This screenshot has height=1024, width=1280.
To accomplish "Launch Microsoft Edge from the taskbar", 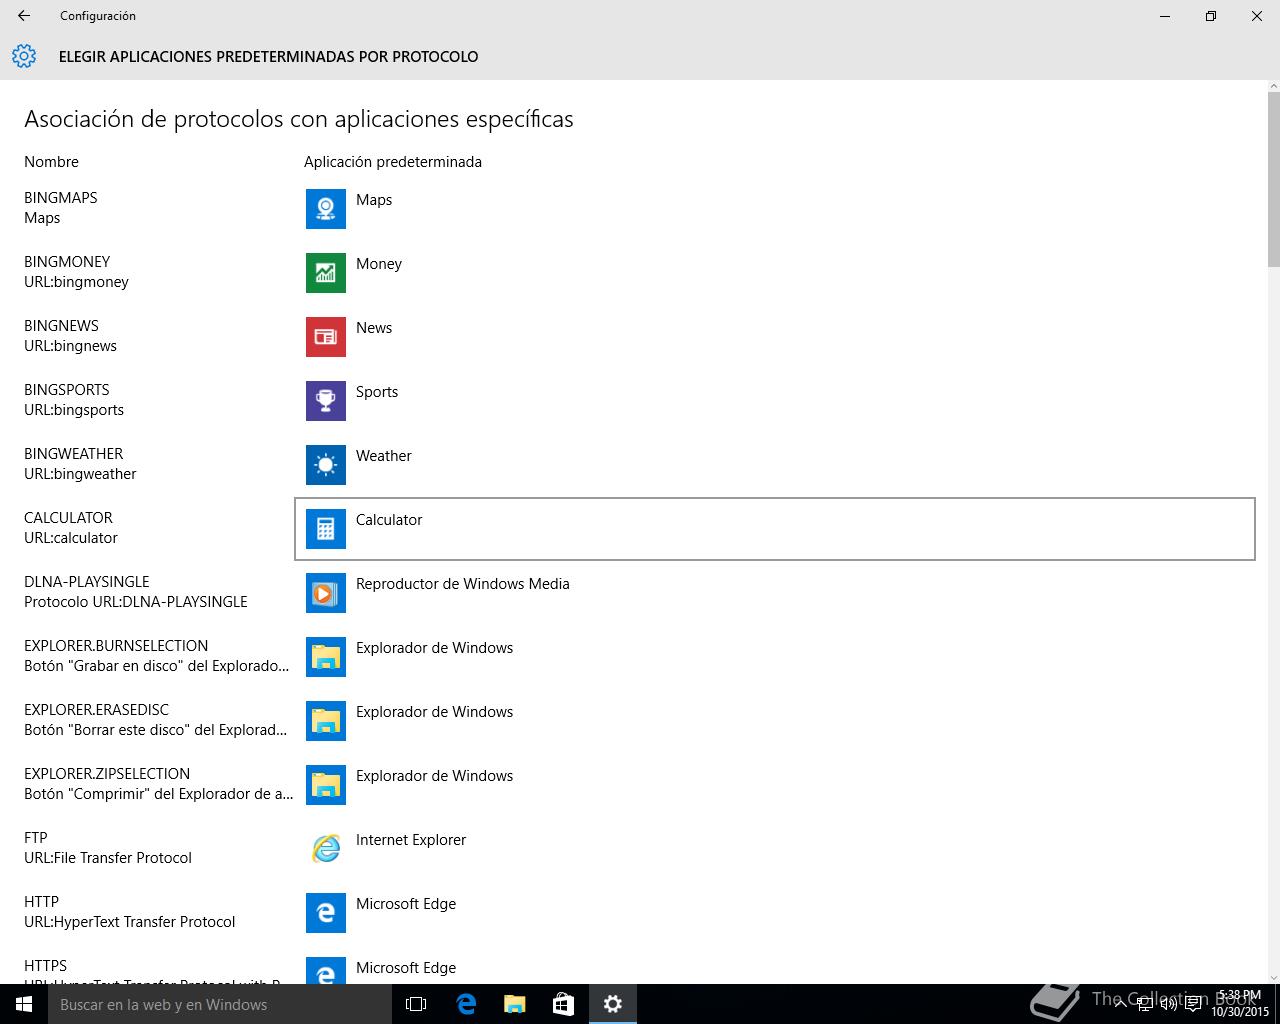I will pyautogui.click(x=466, y=1004).
